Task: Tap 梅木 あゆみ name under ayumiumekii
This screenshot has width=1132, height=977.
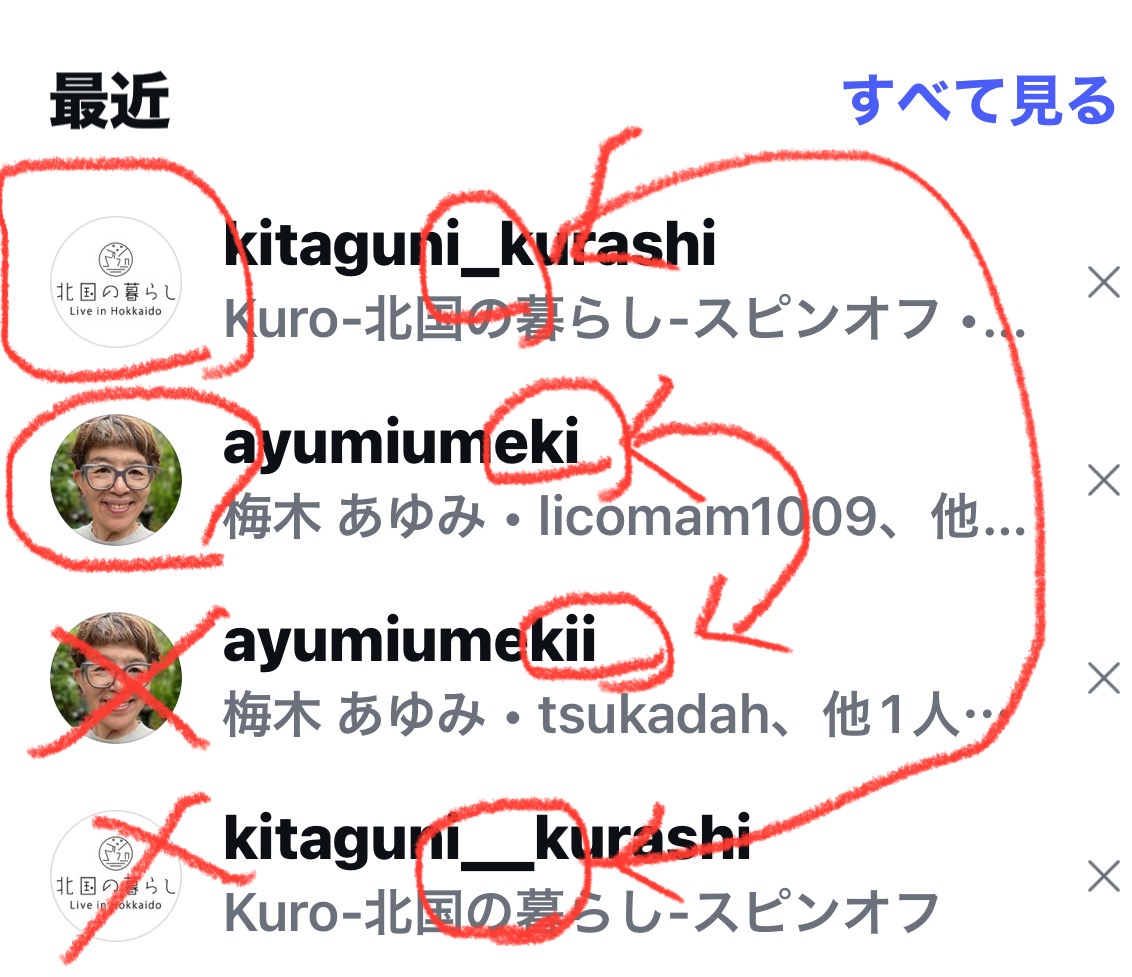Action: [354, 715]
